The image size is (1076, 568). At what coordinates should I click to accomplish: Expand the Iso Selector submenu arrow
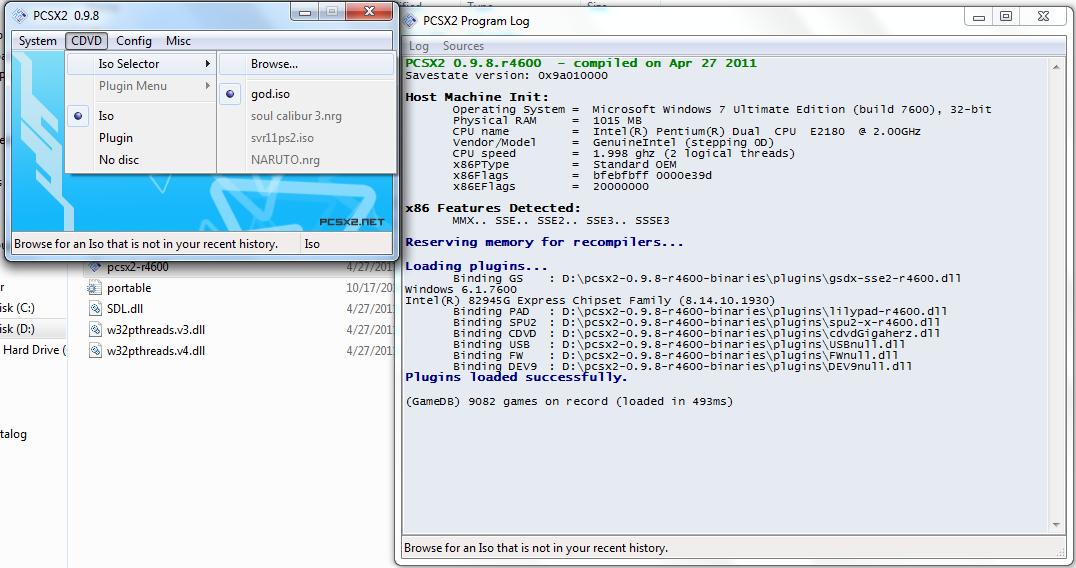coord(207,64)
